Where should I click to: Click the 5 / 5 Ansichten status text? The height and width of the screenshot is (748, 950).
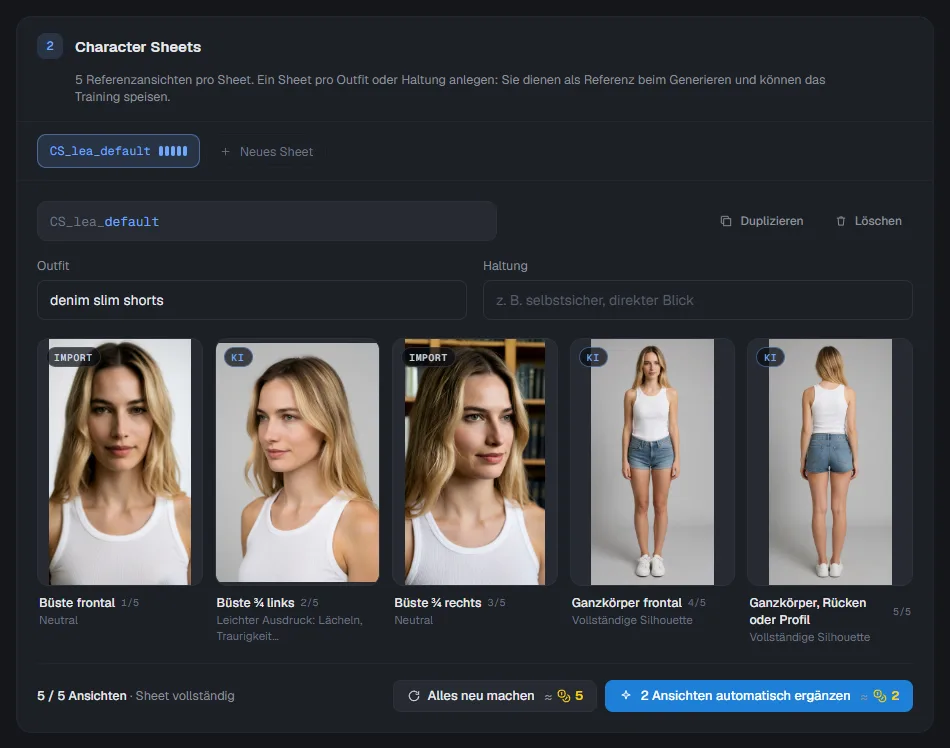point(82,696)
